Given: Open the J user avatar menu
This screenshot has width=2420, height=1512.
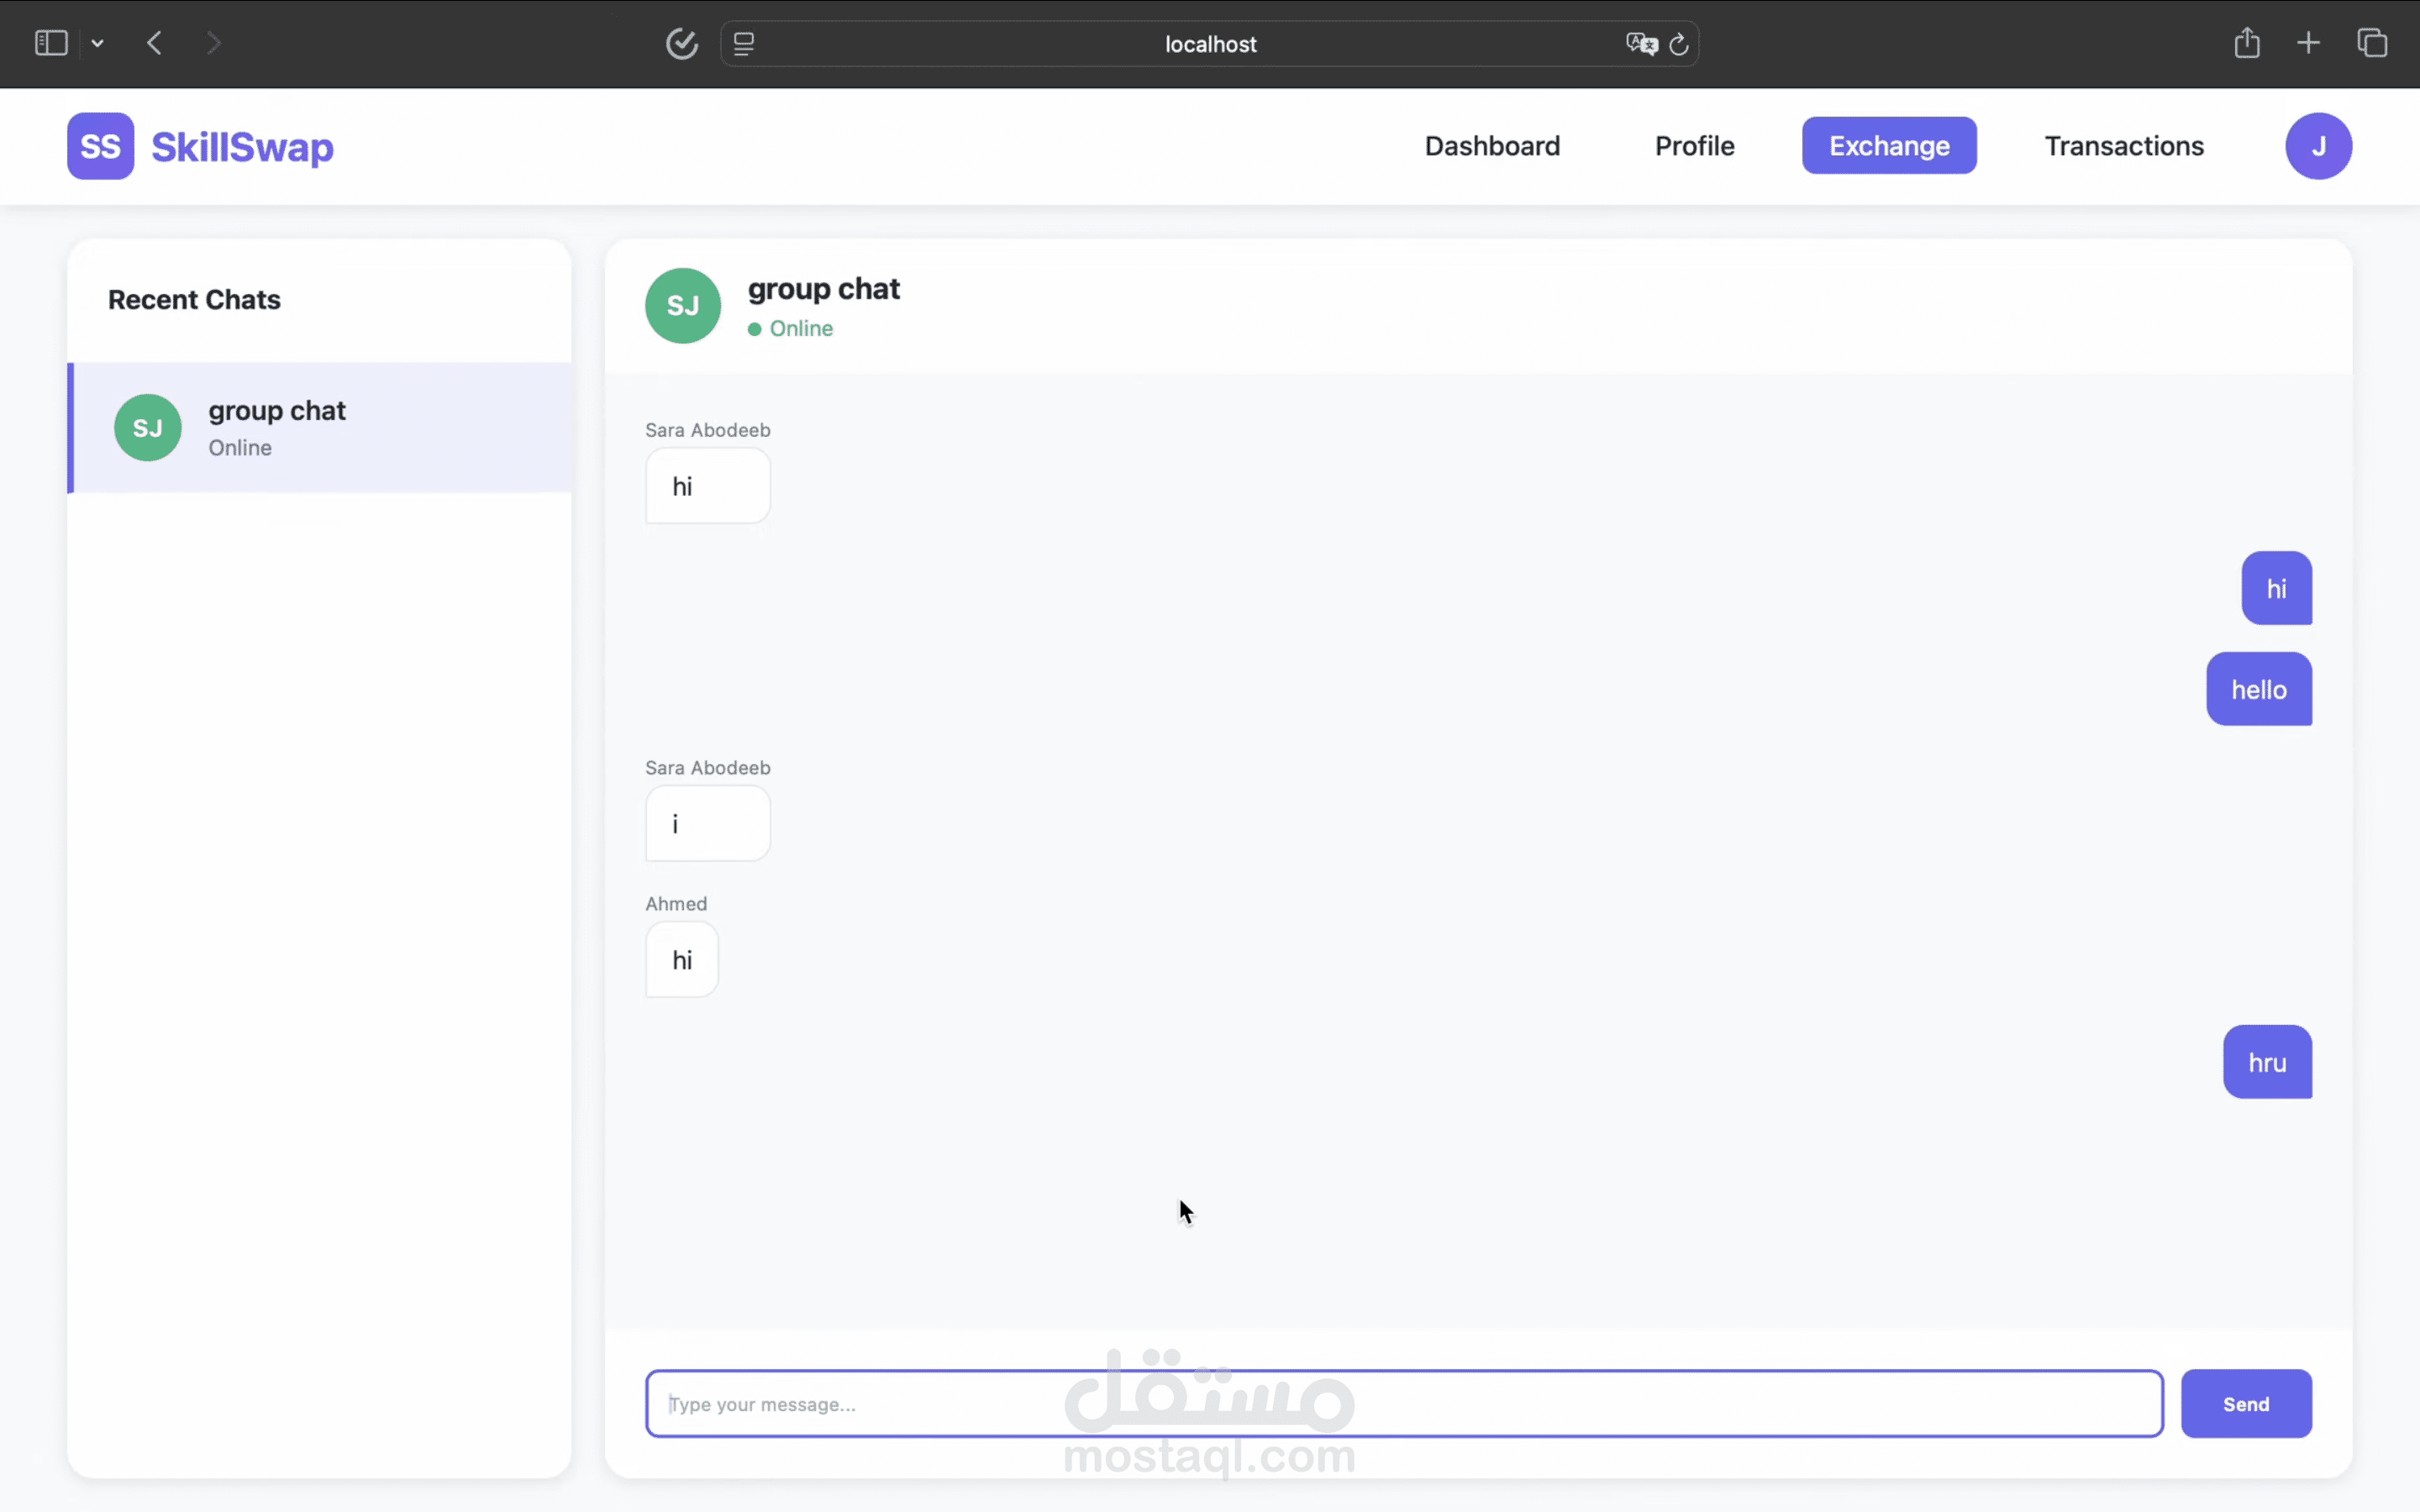Looking at the screenshot, I should coord(2317,146).
